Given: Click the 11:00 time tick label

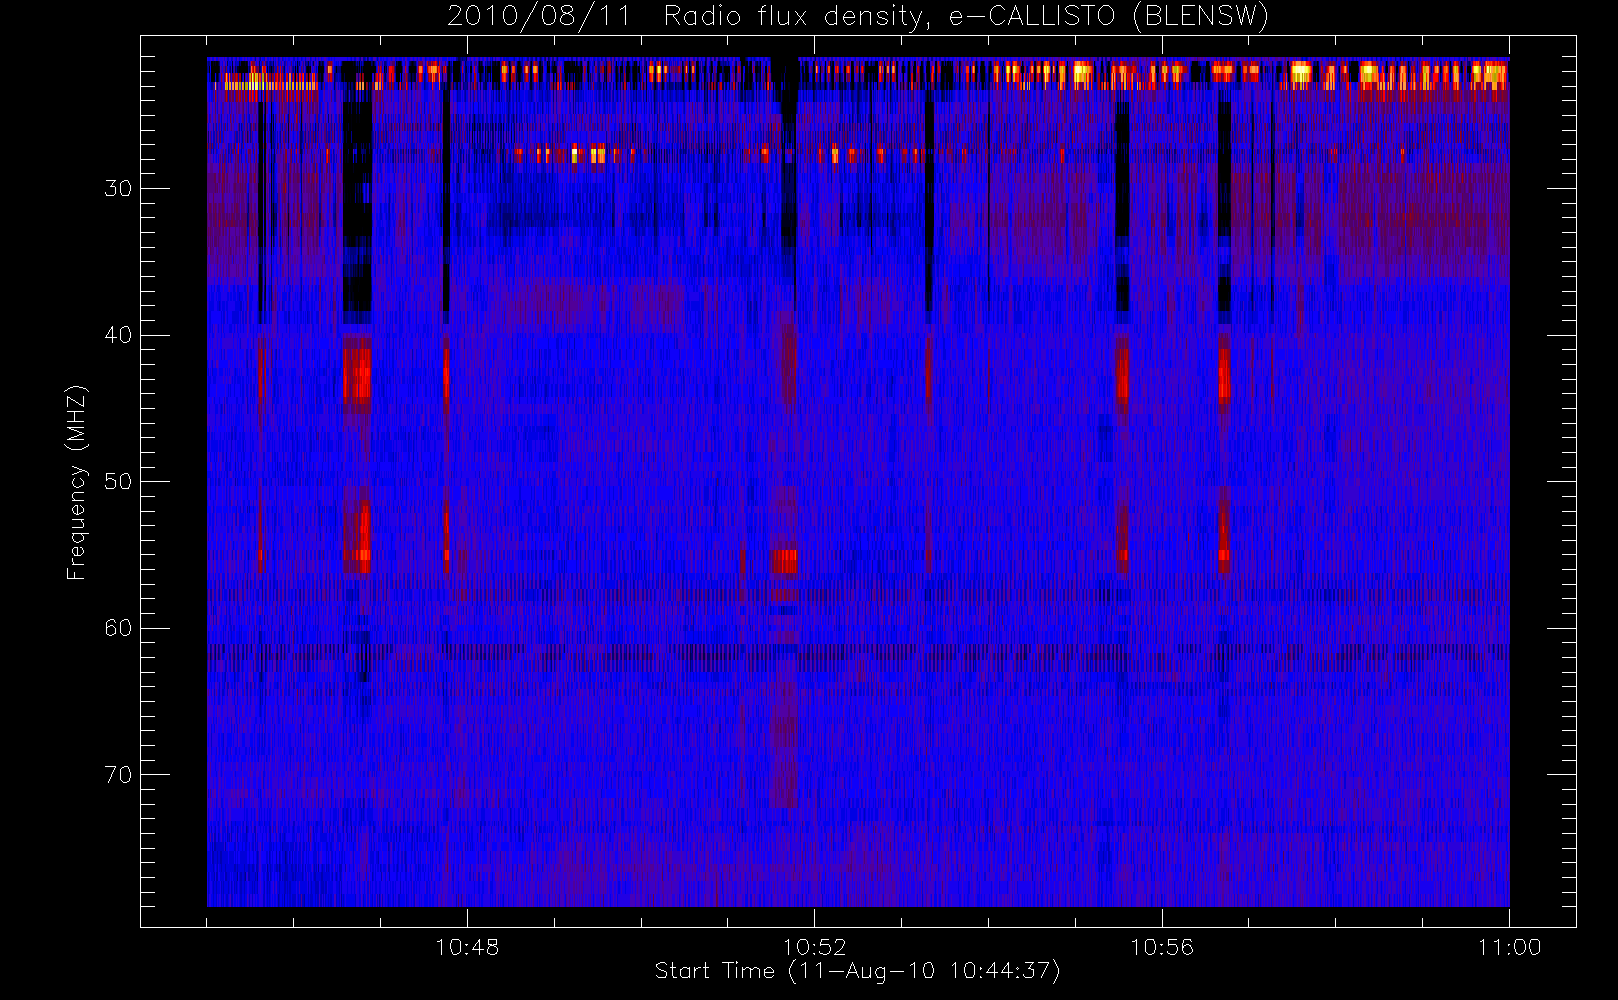Looking at the screenshot, I should (x=1509, y=947).
